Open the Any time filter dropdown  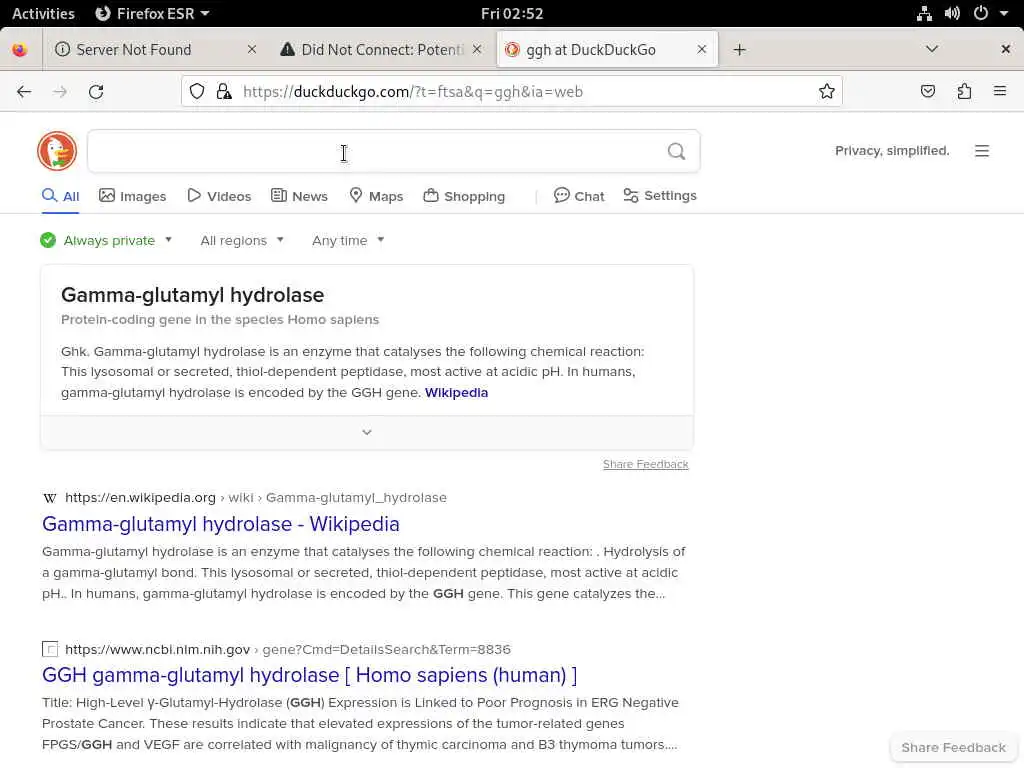coord(348,240)
